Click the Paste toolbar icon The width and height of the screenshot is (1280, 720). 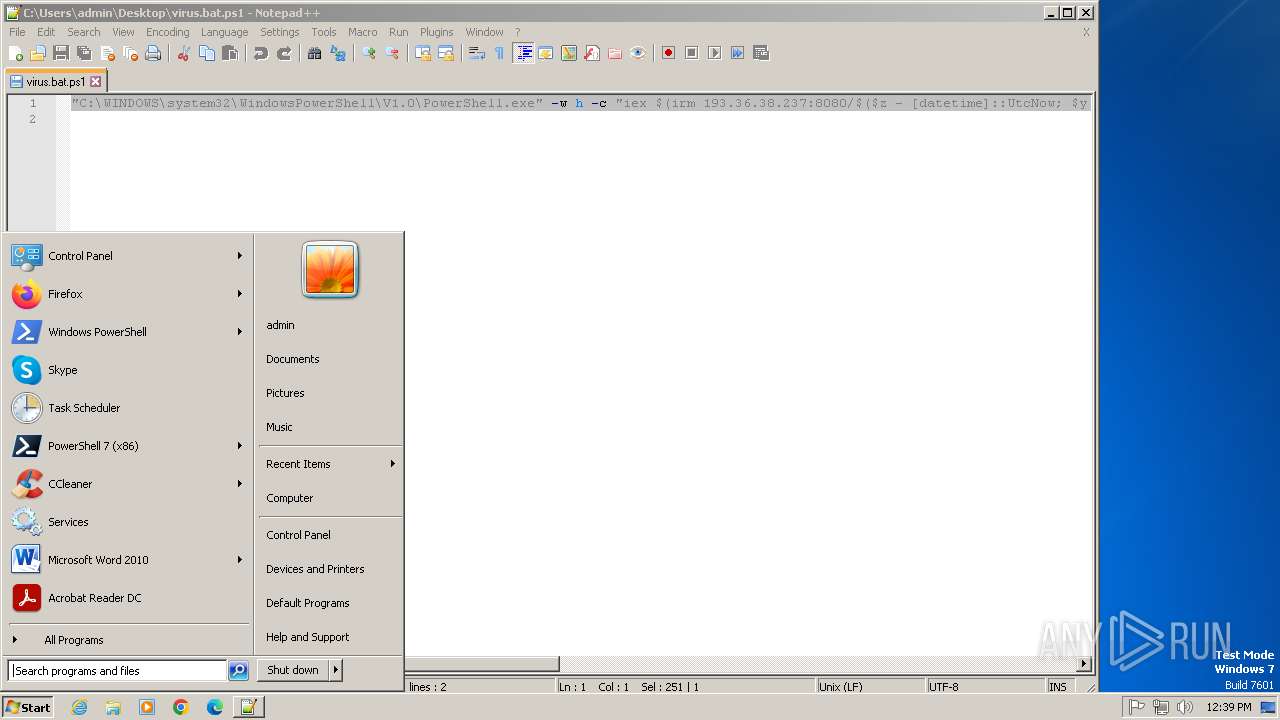[230, 53]
